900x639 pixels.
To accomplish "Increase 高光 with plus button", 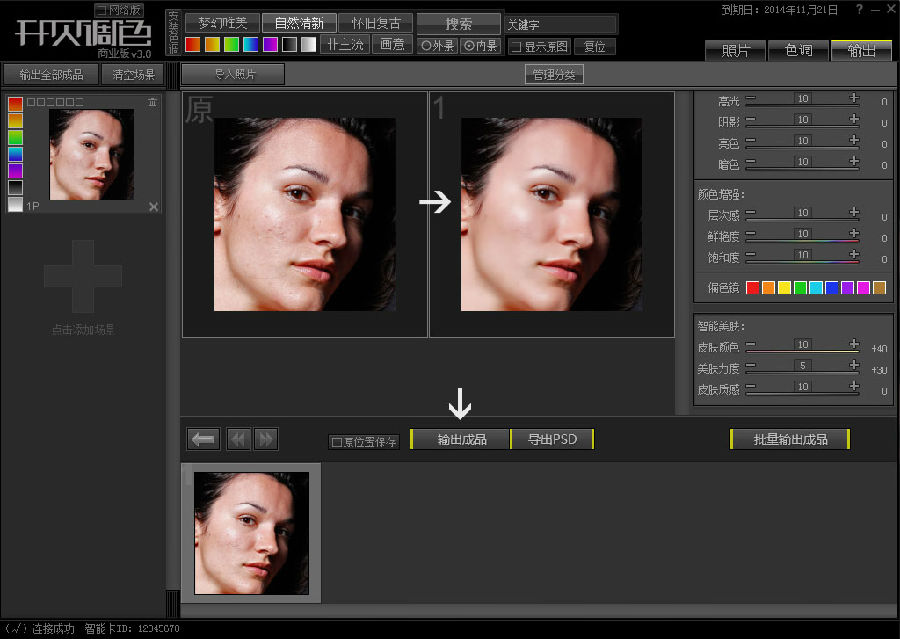I will click(854, 98).
